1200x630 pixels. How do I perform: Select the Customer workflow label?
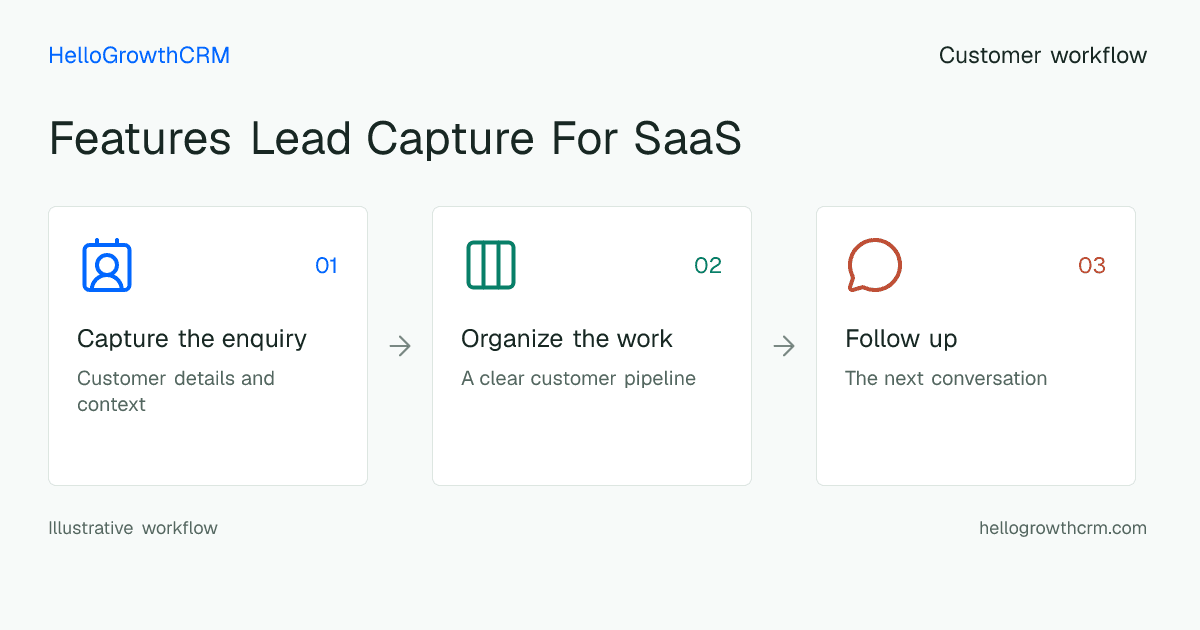coord(1043,56)
